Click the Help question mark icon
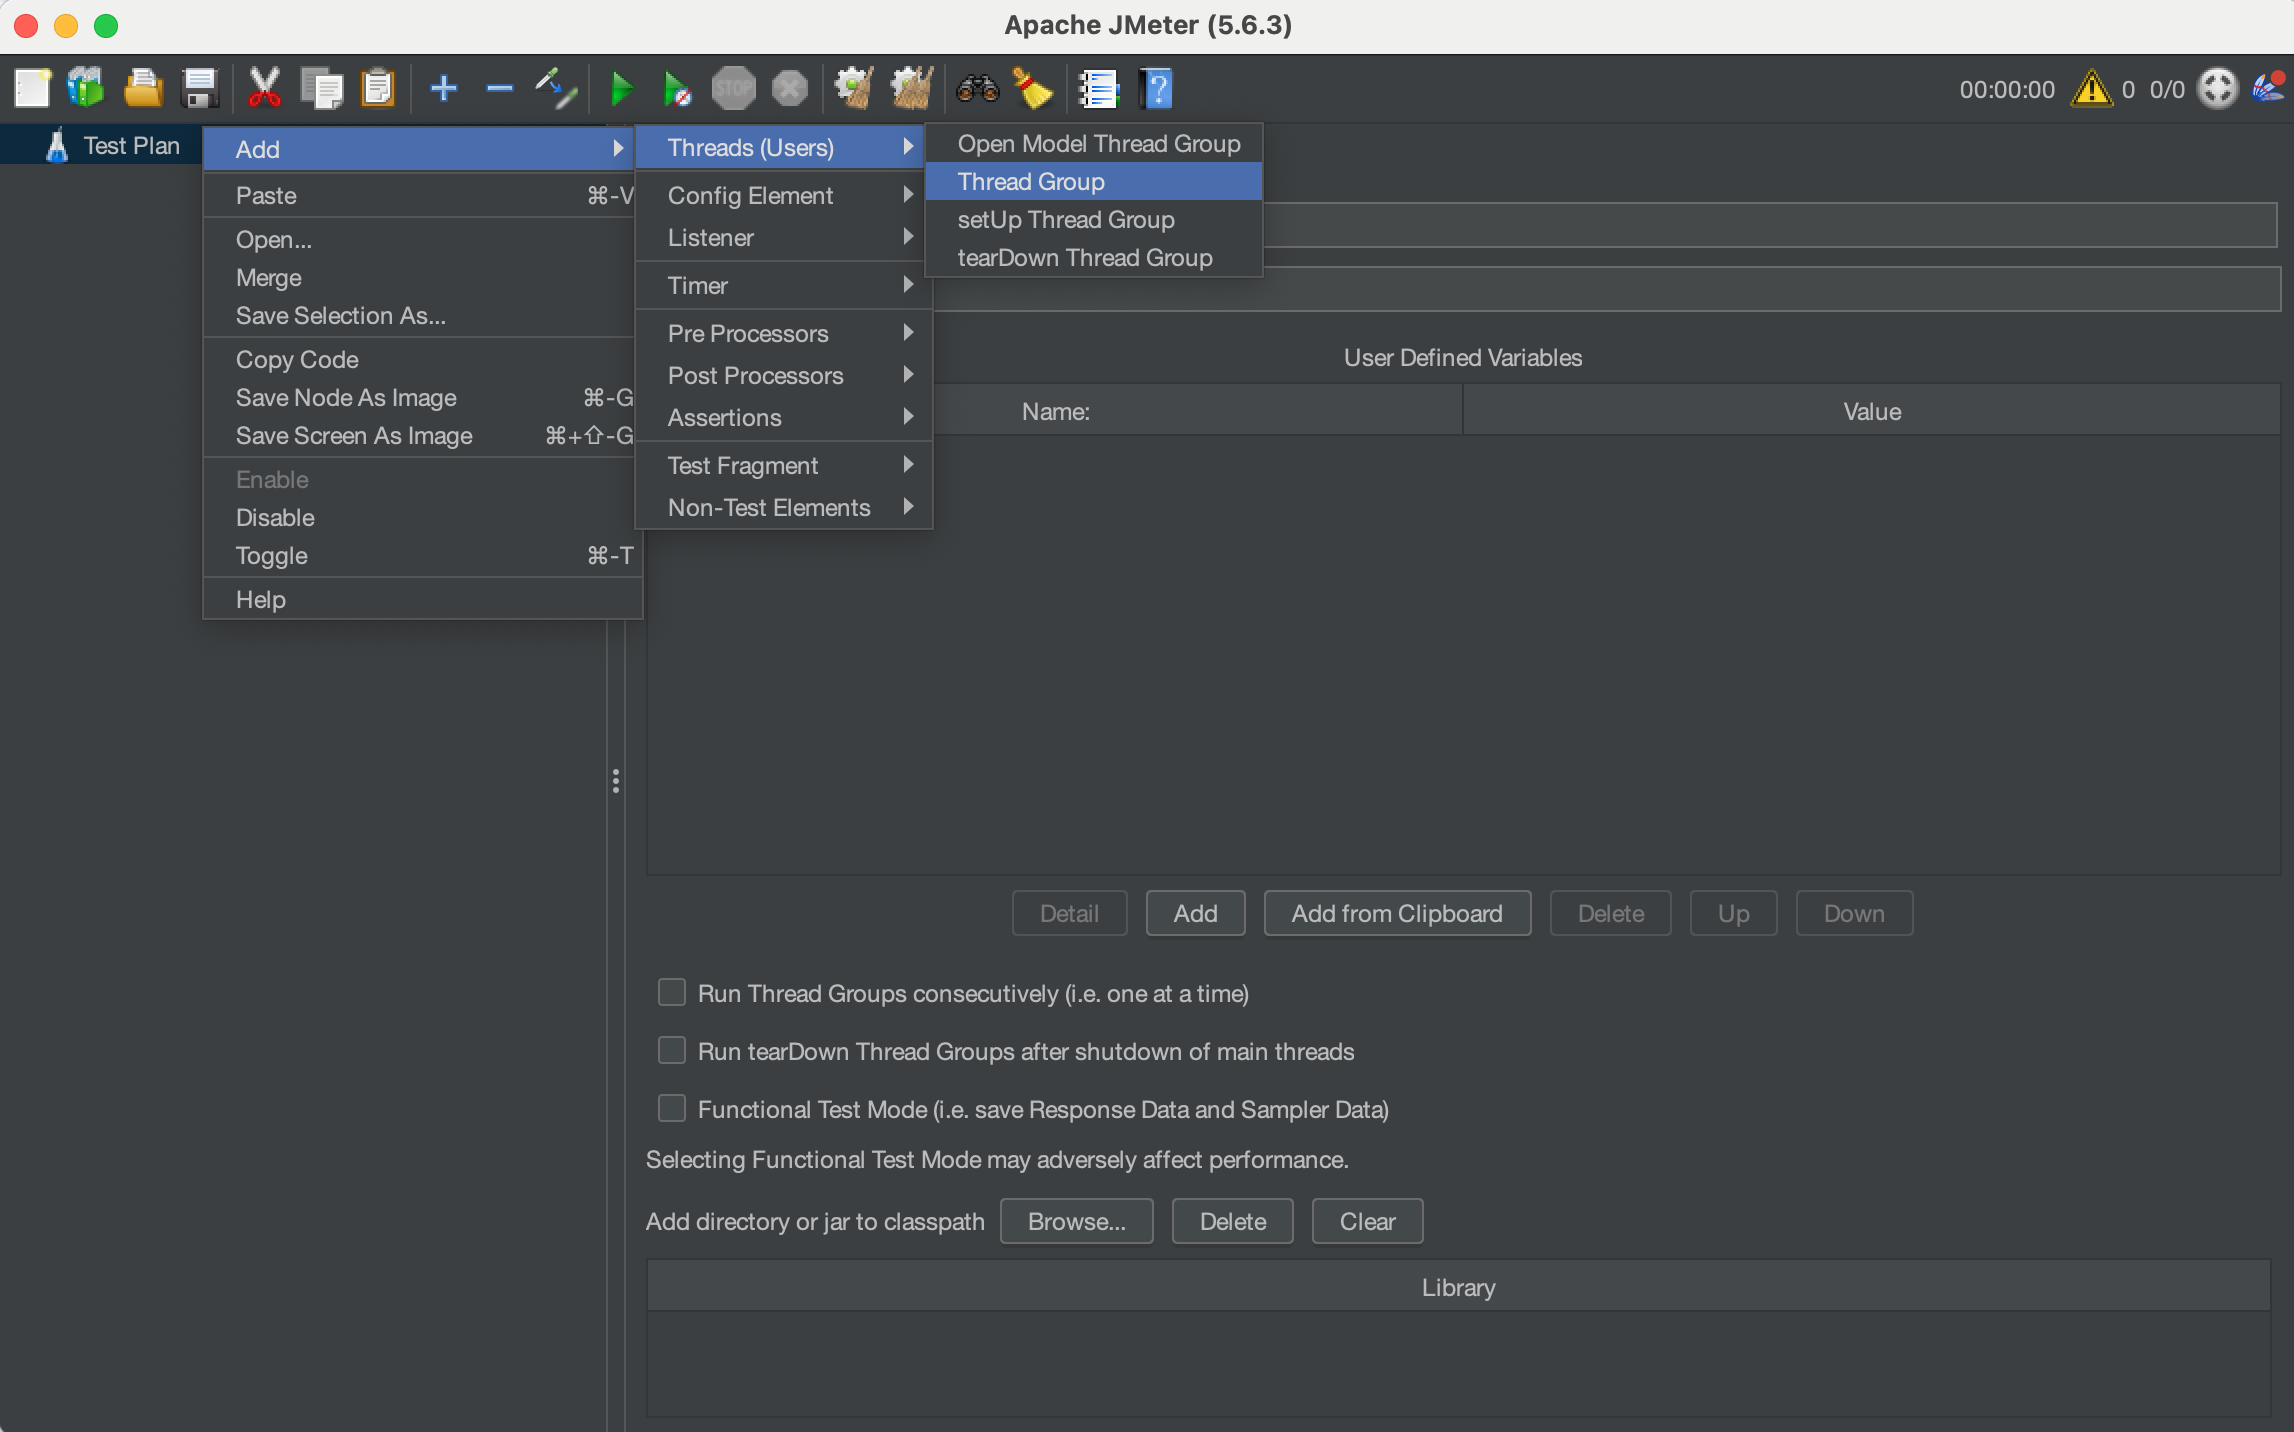Screen dimensions: 2294x1432 1156,89
